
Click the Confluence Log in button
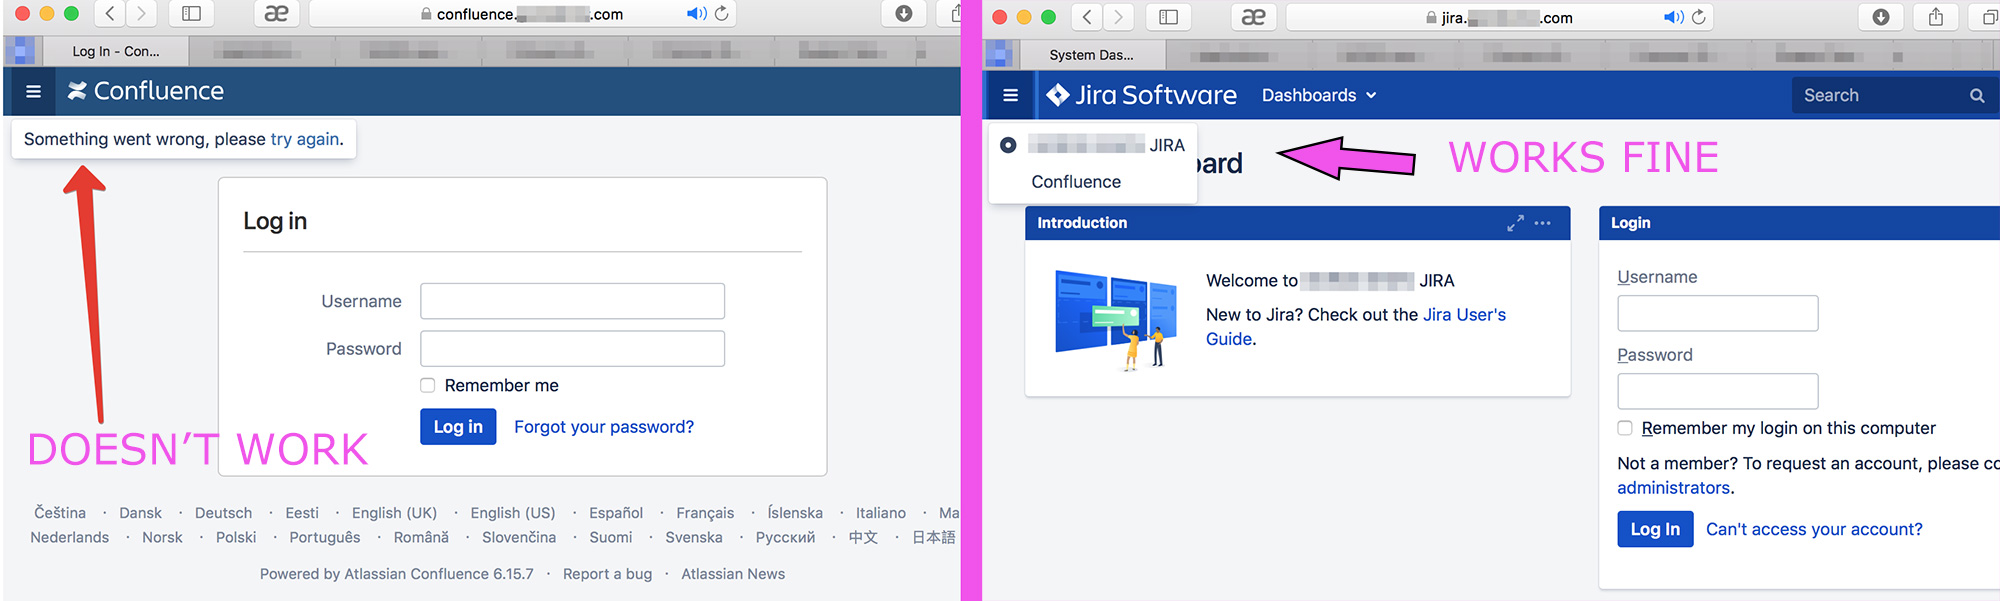coord(458,427)
